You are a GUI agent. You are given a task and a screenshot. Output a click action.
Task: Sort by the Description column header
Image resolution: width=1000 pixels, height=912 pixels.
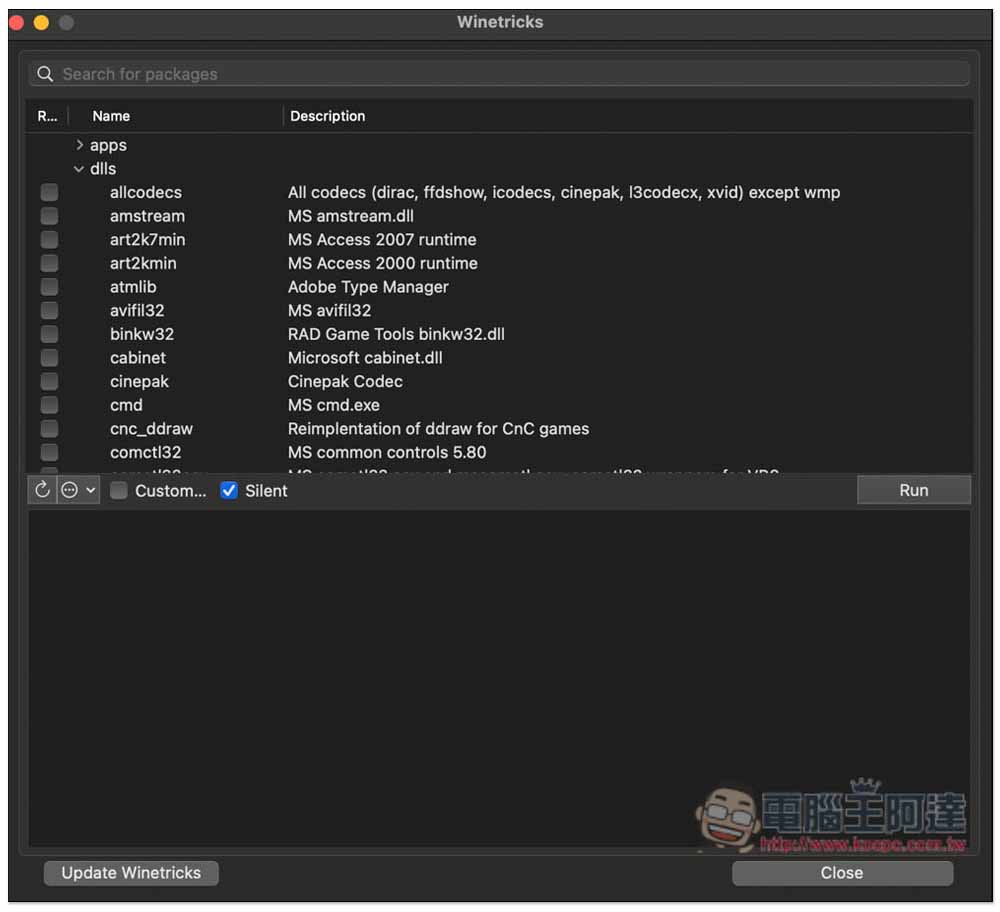(x=328, y=116)
